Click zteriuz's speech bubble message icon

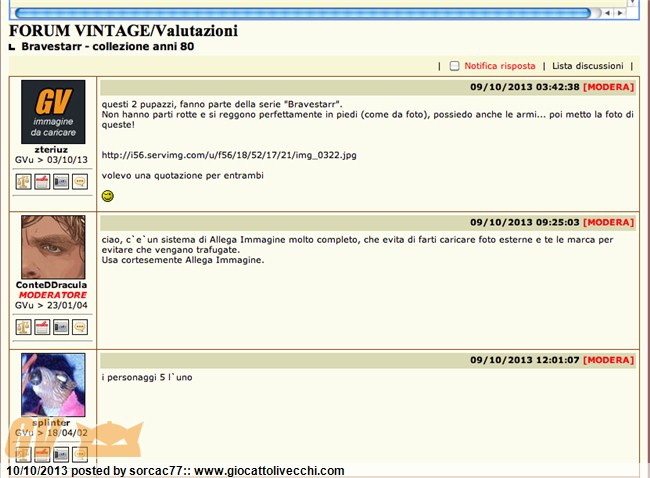click(80, 182)
